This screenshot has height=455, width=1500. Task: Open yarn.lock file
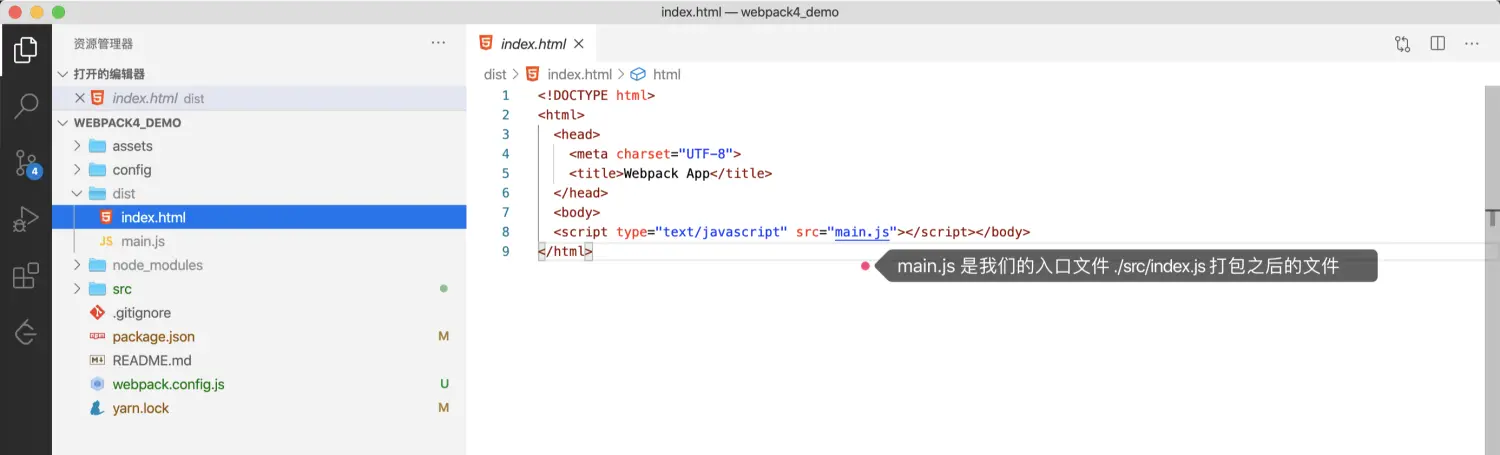260,408
